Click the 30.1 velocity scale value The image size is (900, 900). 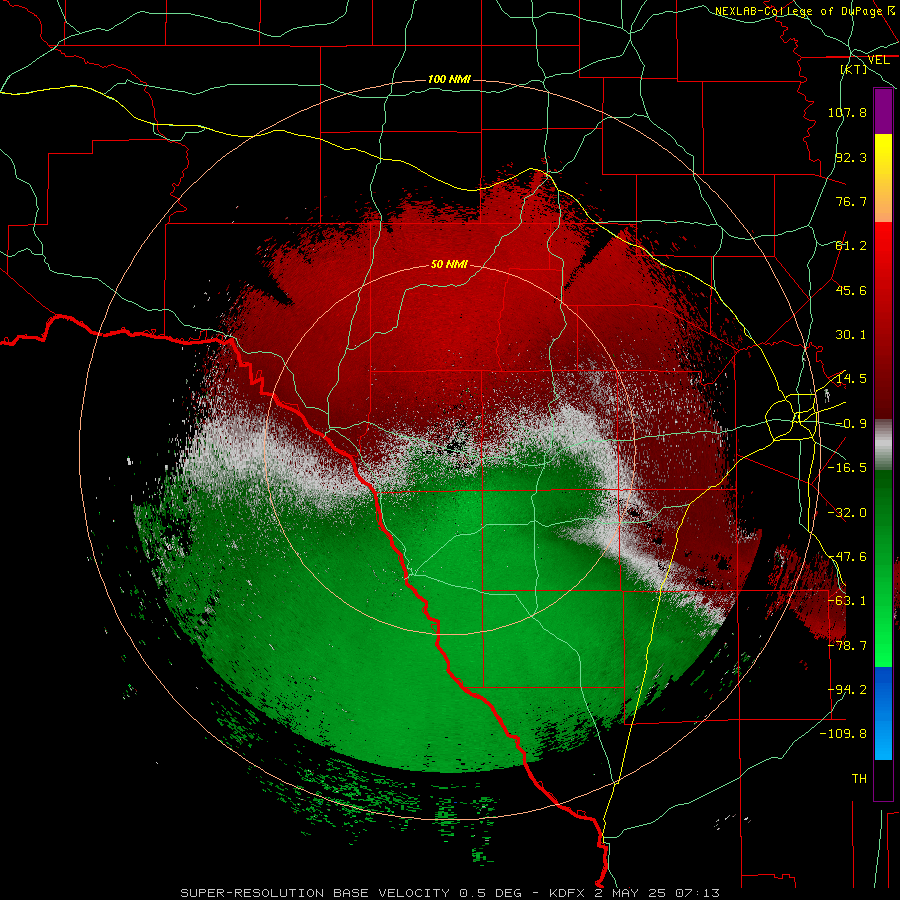[851, 335]
